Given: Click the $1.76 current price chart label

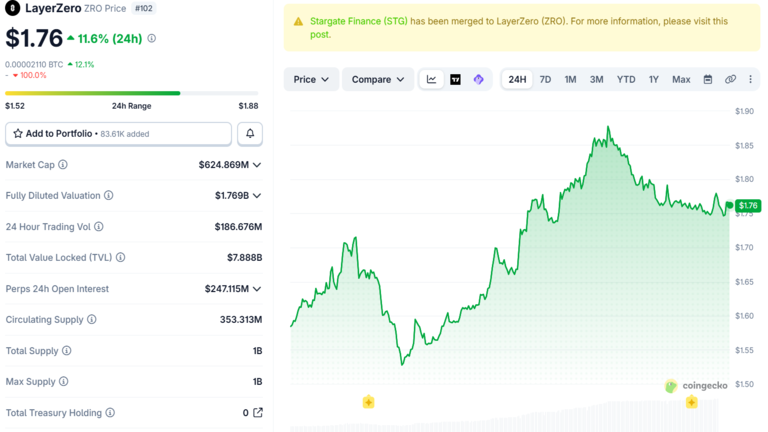Looking at the screenshot, I should tap(748, 205).
